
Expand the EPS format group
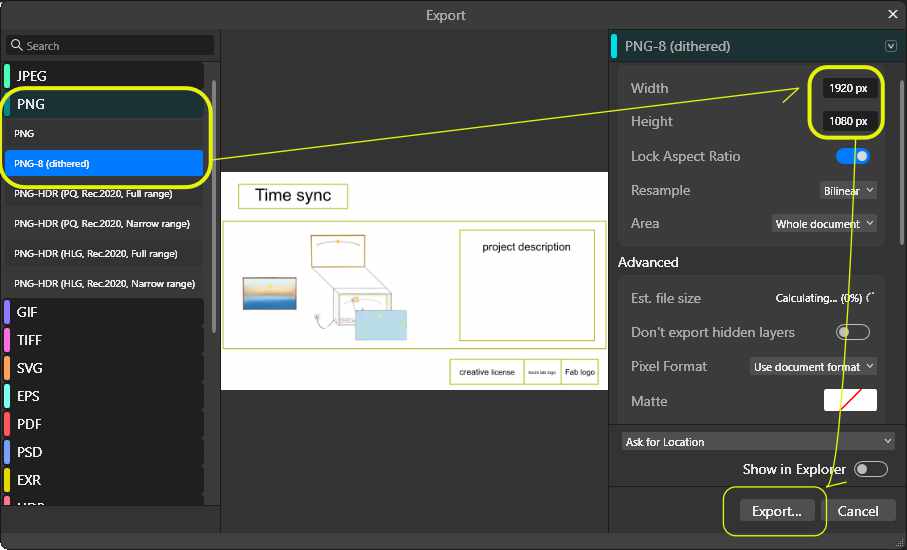(104, 396)
